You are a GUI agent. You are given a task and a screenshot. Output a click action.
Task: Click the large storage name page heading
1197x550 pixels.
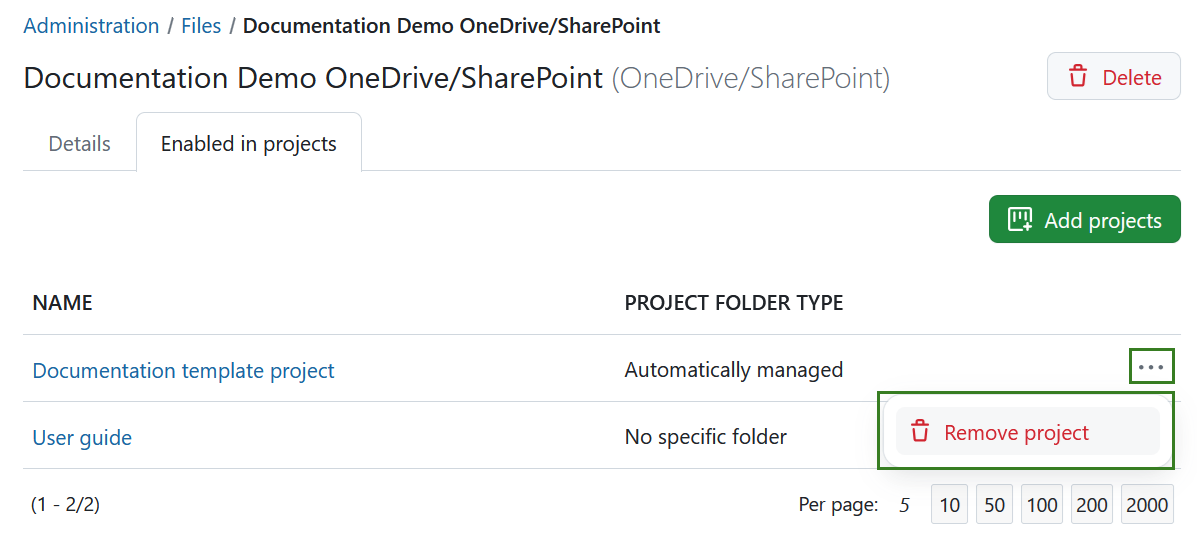pos(313,78)
